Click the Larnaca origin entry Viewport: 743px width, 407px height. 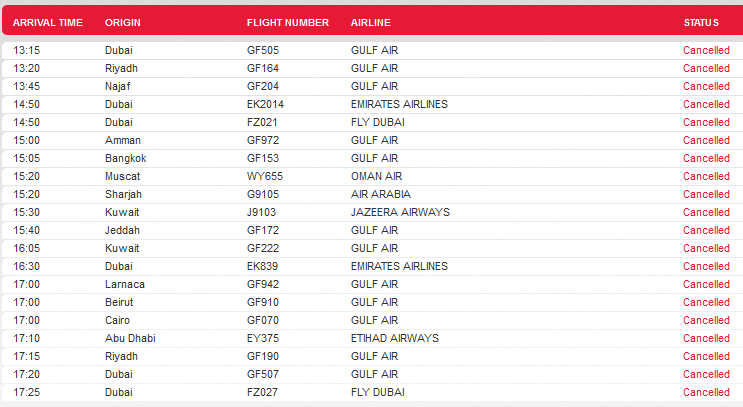click(125, 284)
